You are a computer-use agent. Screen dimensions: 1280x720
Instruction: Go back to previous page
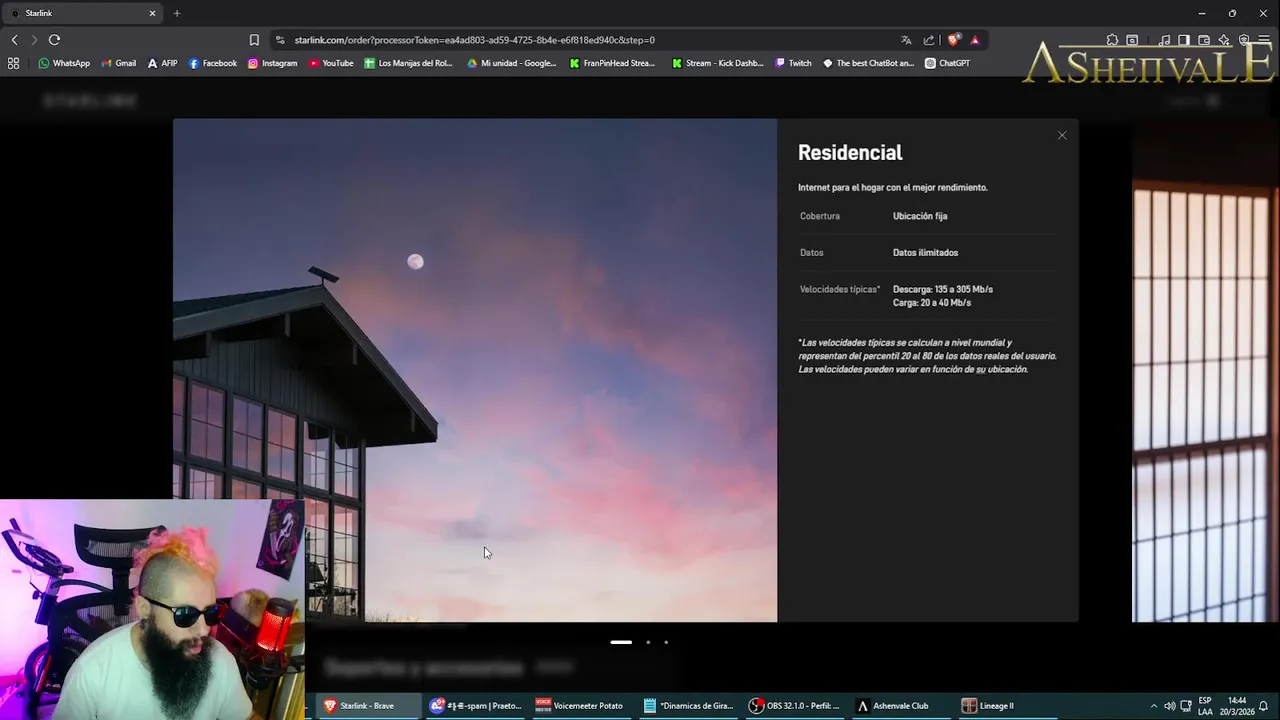(14, 40)
